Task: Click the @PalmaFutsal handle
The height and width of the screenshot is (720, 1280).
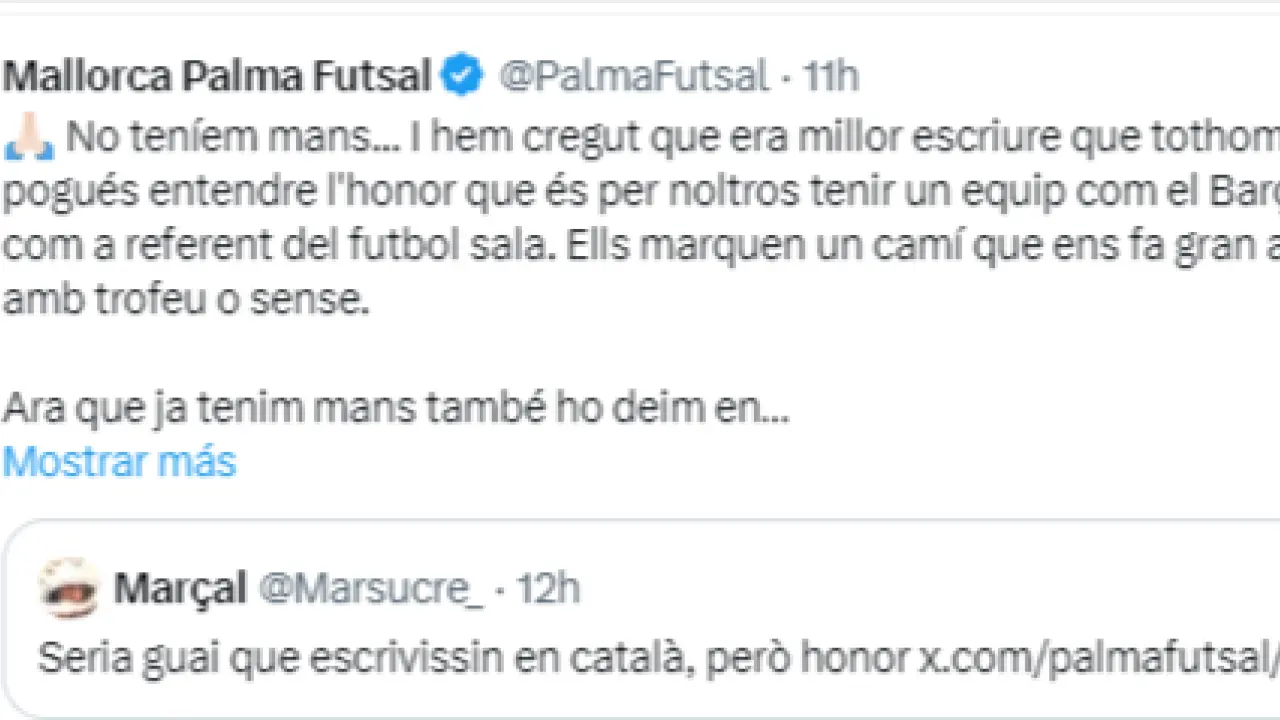Action: [x=633, y=77]
